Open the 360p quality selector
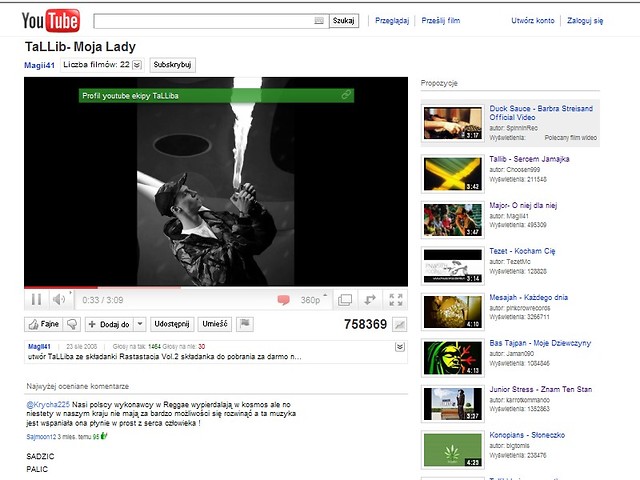 coord(313,300)
